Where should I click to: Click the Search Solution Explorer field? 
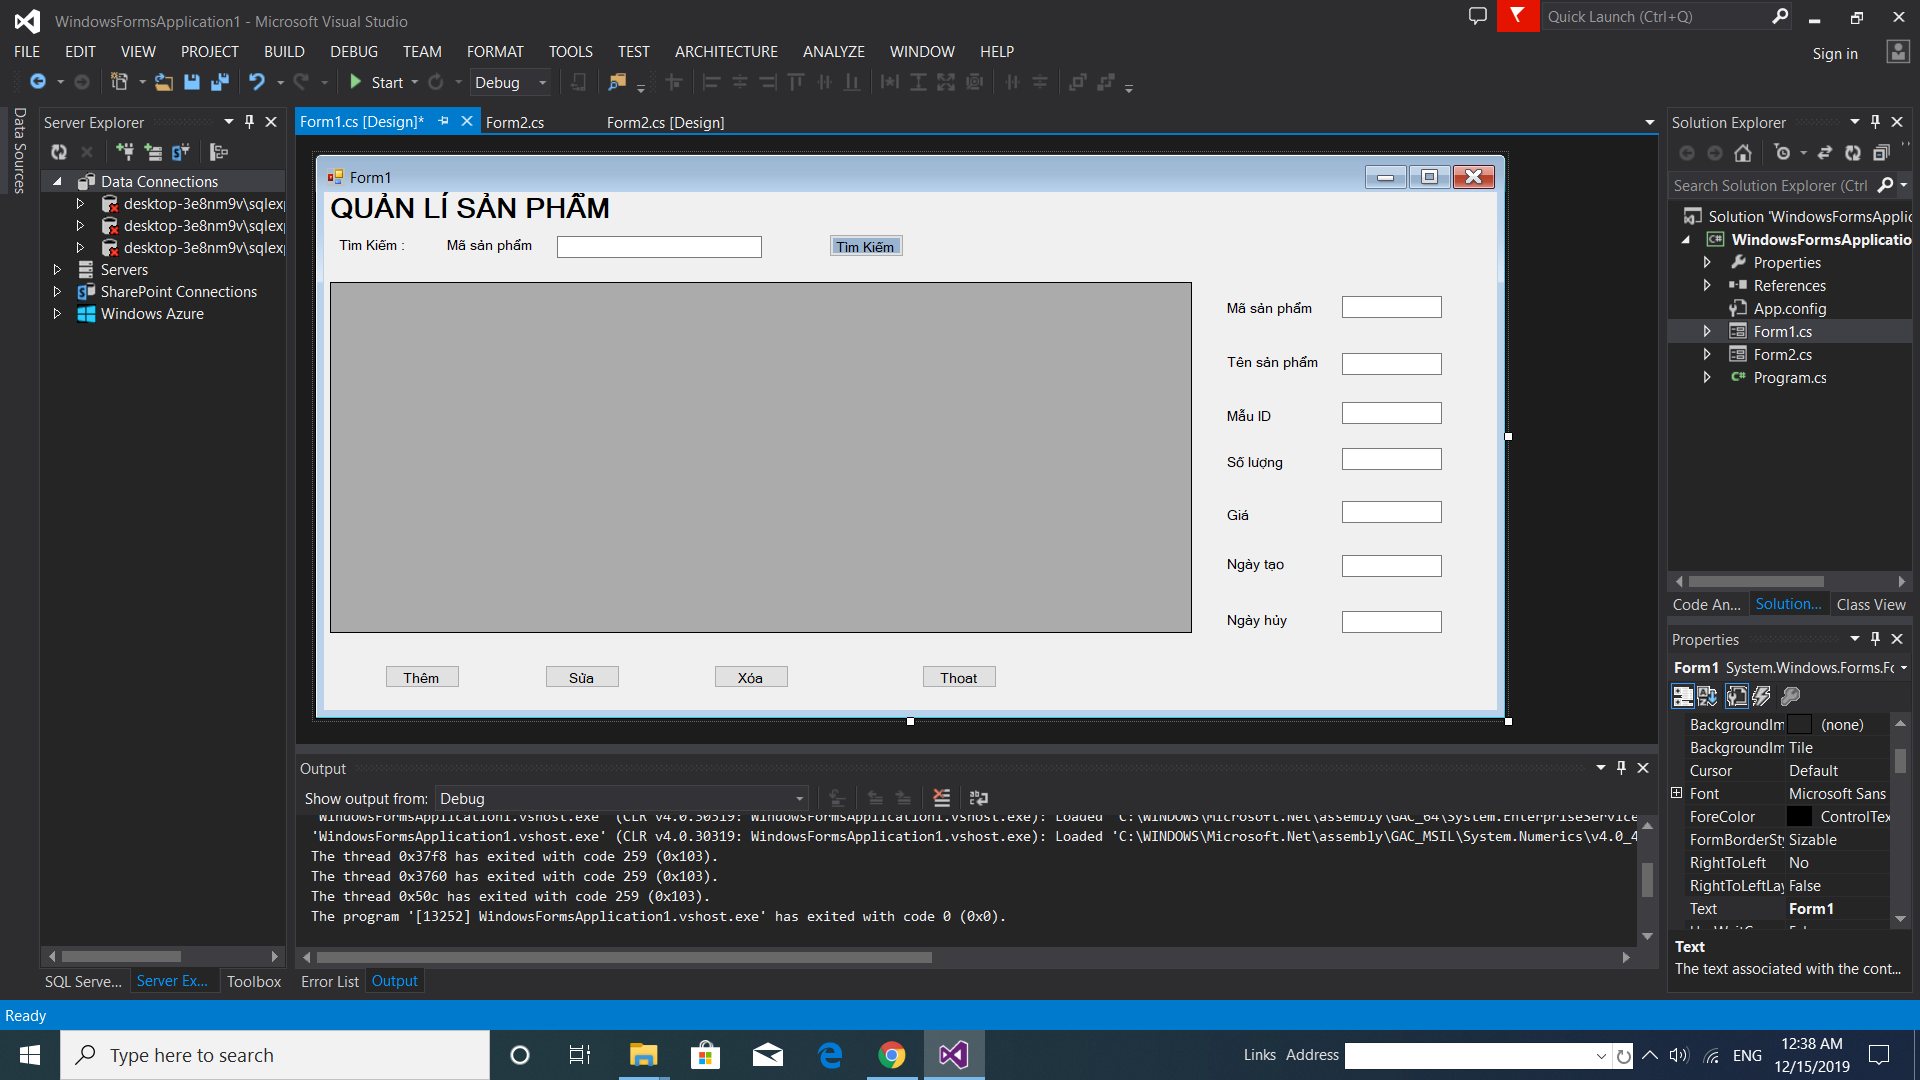coord(1770,185)
